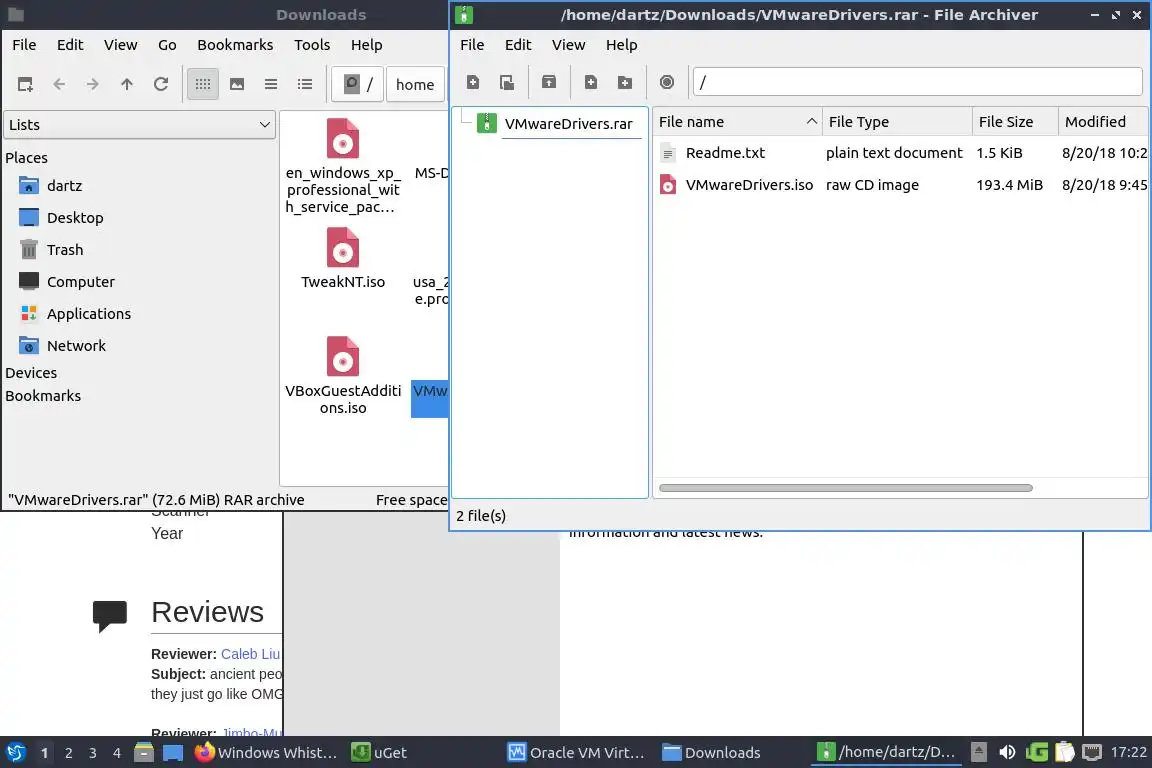This screenshot has width=1152, height=768.
Task: Open Bookmarks menu in Downloads window
Action: click(x=235, y=45)
